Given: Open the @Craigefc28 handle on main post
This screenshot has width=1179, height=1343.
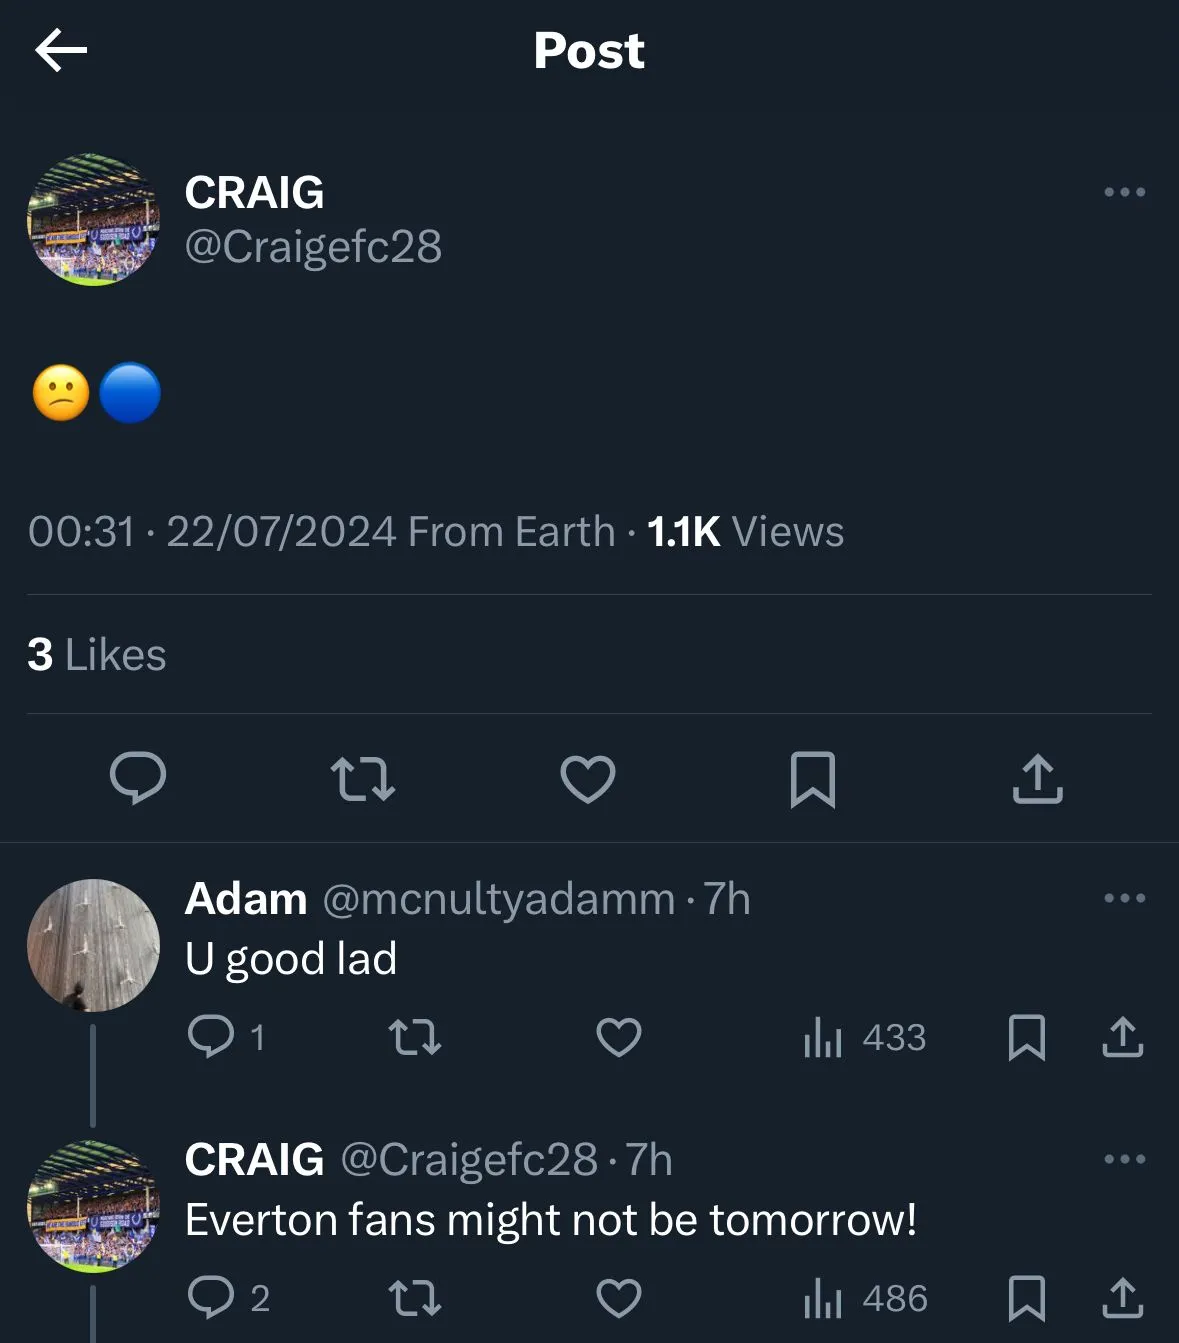Looking at the screenshot, I should coord(313,247).
